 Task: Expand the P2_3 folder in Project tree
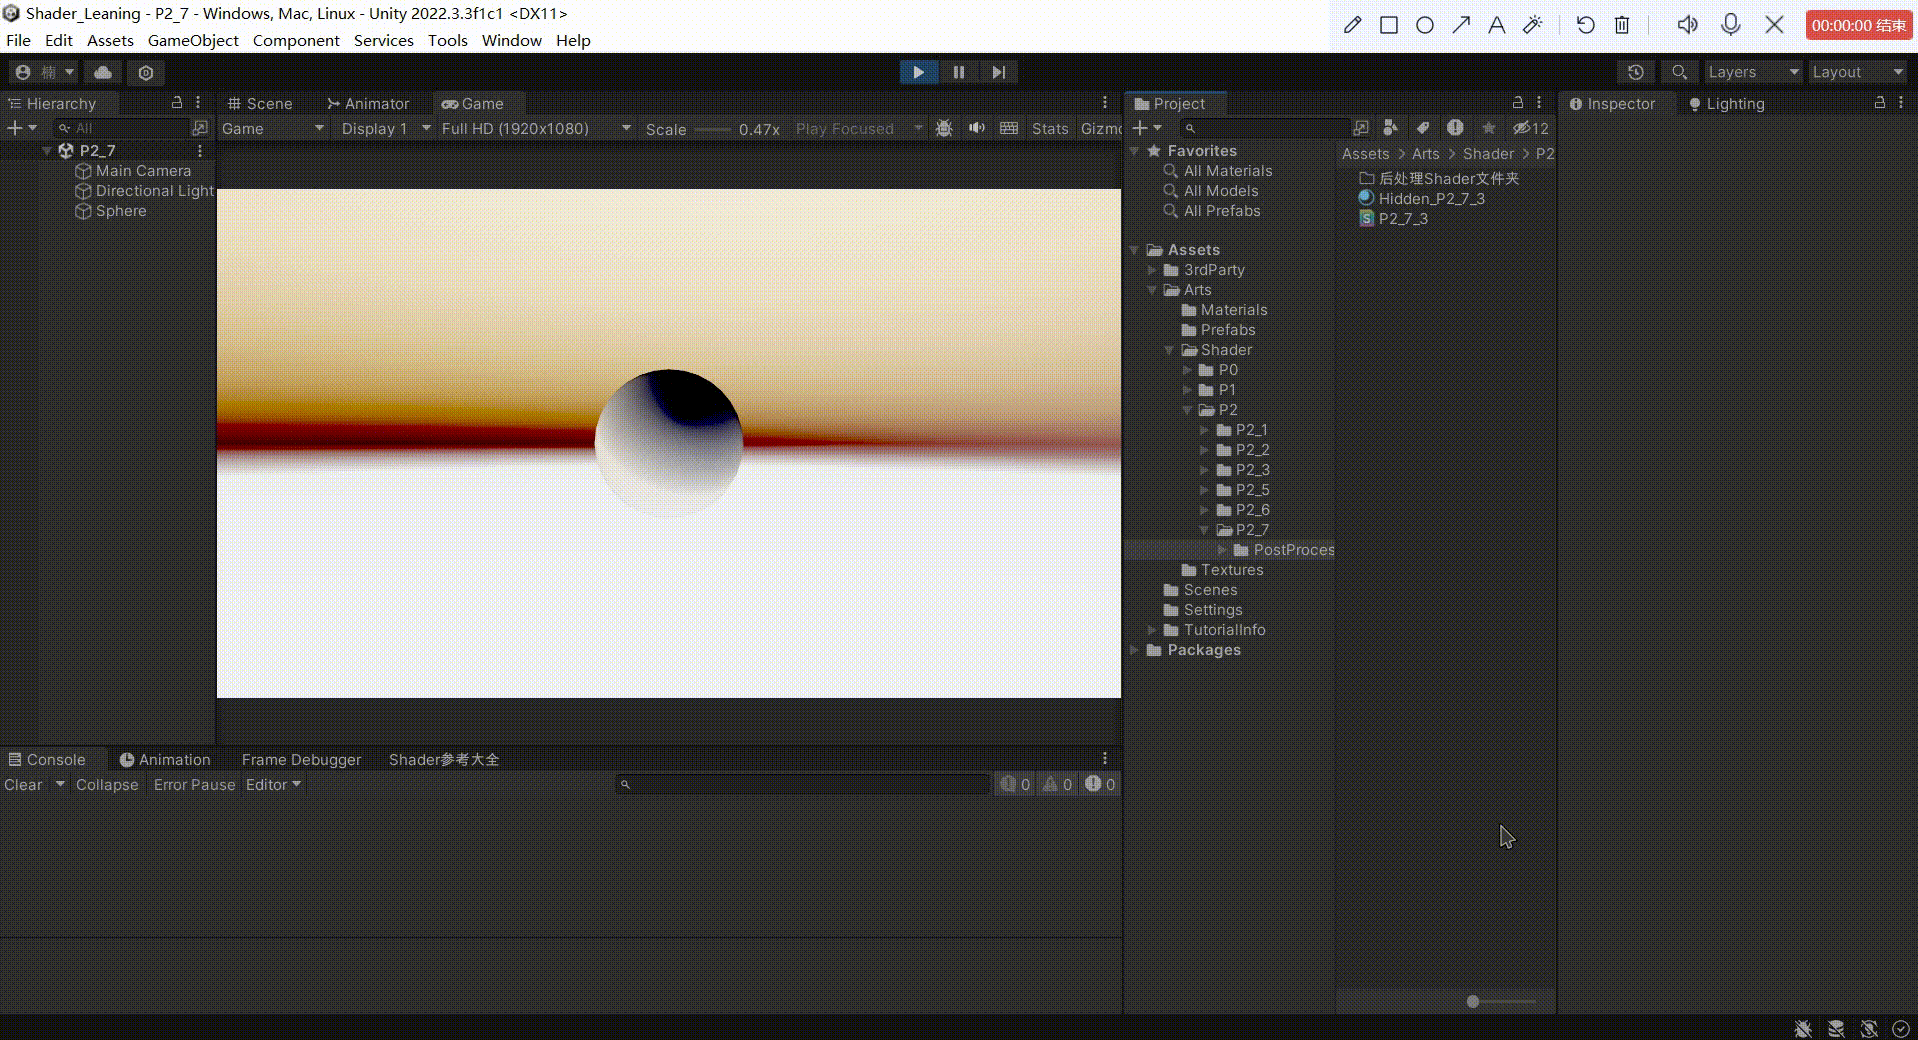pos(1205,470)
